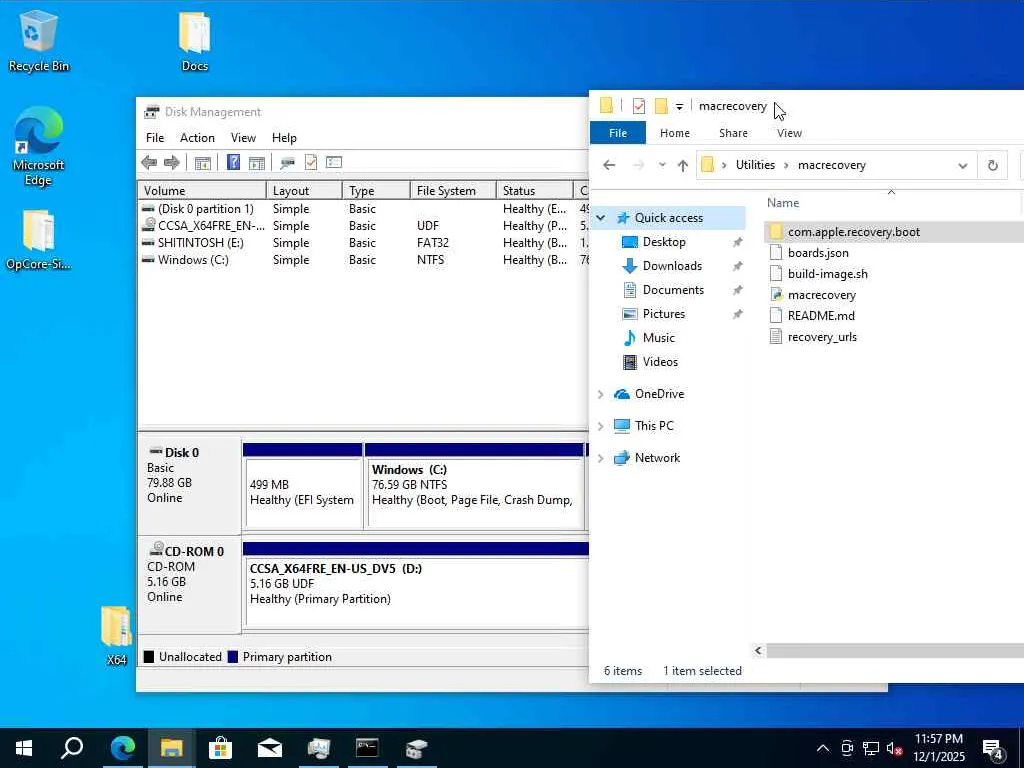
Task: Select Downloads in Quick access
Action: [x=672, y=266]
